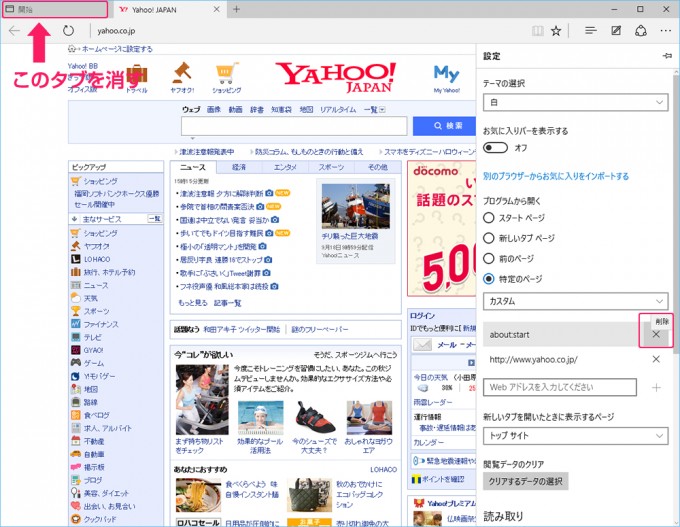Open a new tab with plus button
Viewport: 680px width, 527px height.
point(236,9)
